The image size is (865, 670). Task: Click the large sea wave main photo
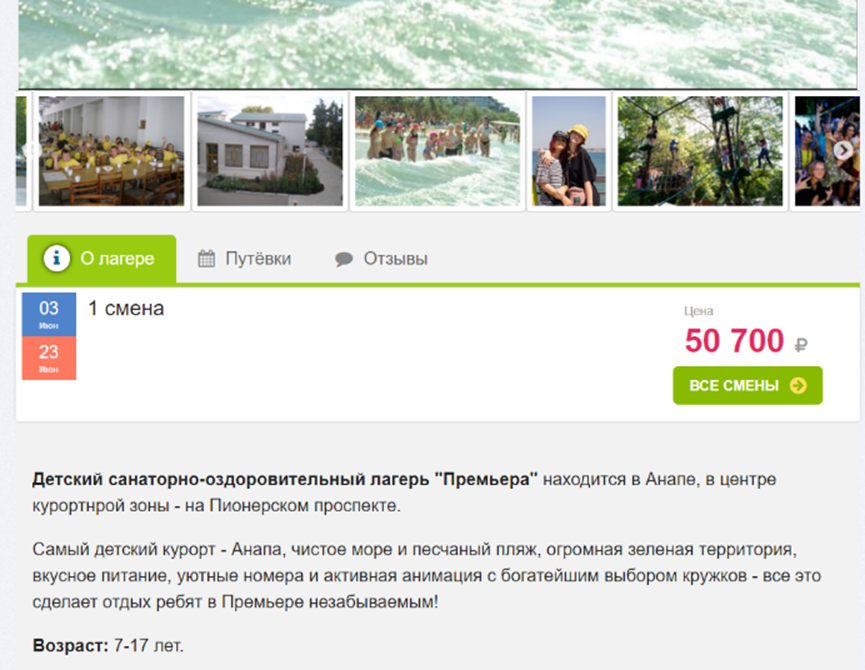(x=437, y=44)
